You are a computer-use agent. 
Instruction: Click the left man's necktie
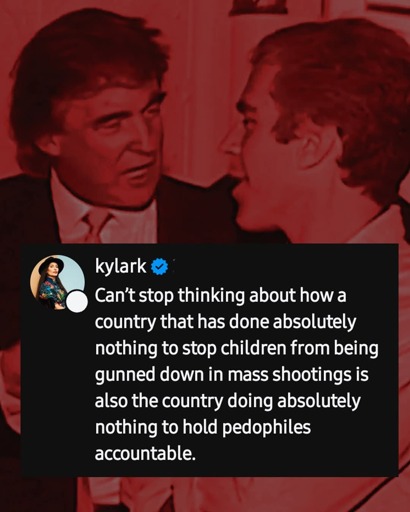(x=95, y=225)
